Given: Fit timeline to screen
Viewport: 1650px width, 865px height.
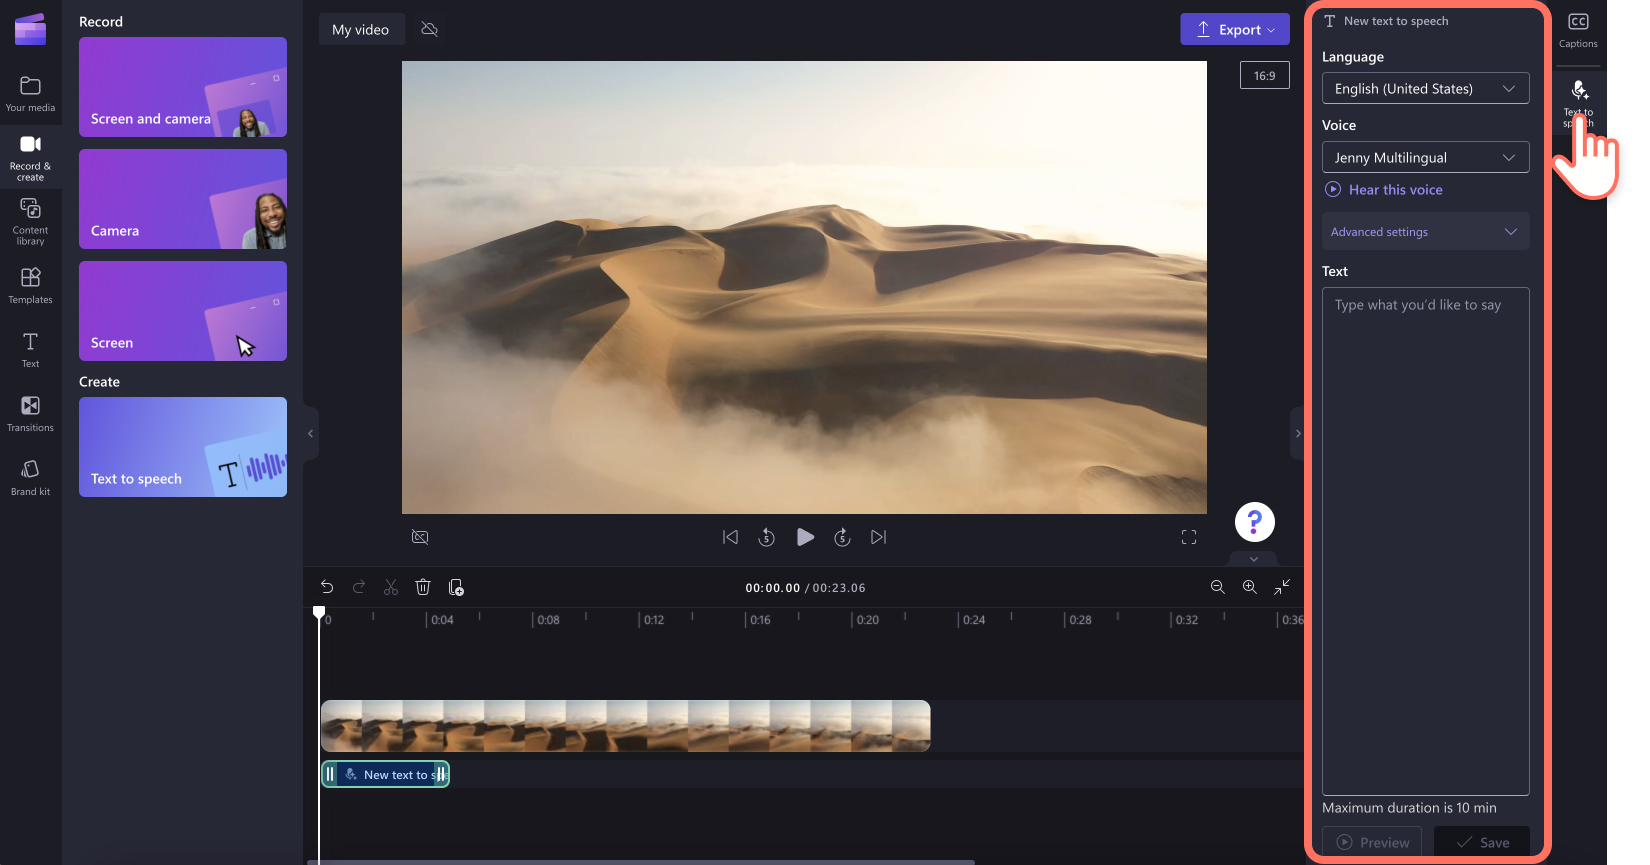Looking at the screenshot, I should pyautogui.click(x=1282, y=587).
